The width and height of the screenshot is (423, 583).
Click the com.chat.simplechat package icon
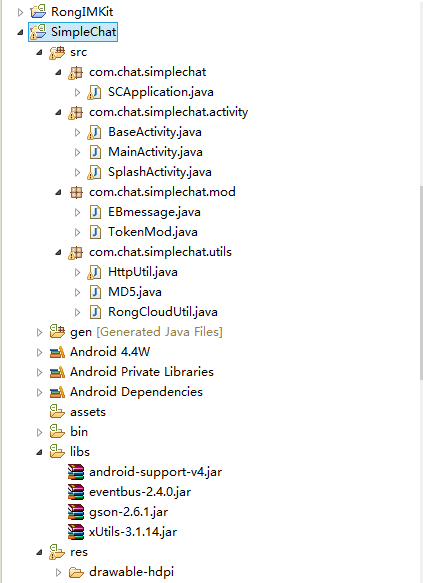(75, 72)
